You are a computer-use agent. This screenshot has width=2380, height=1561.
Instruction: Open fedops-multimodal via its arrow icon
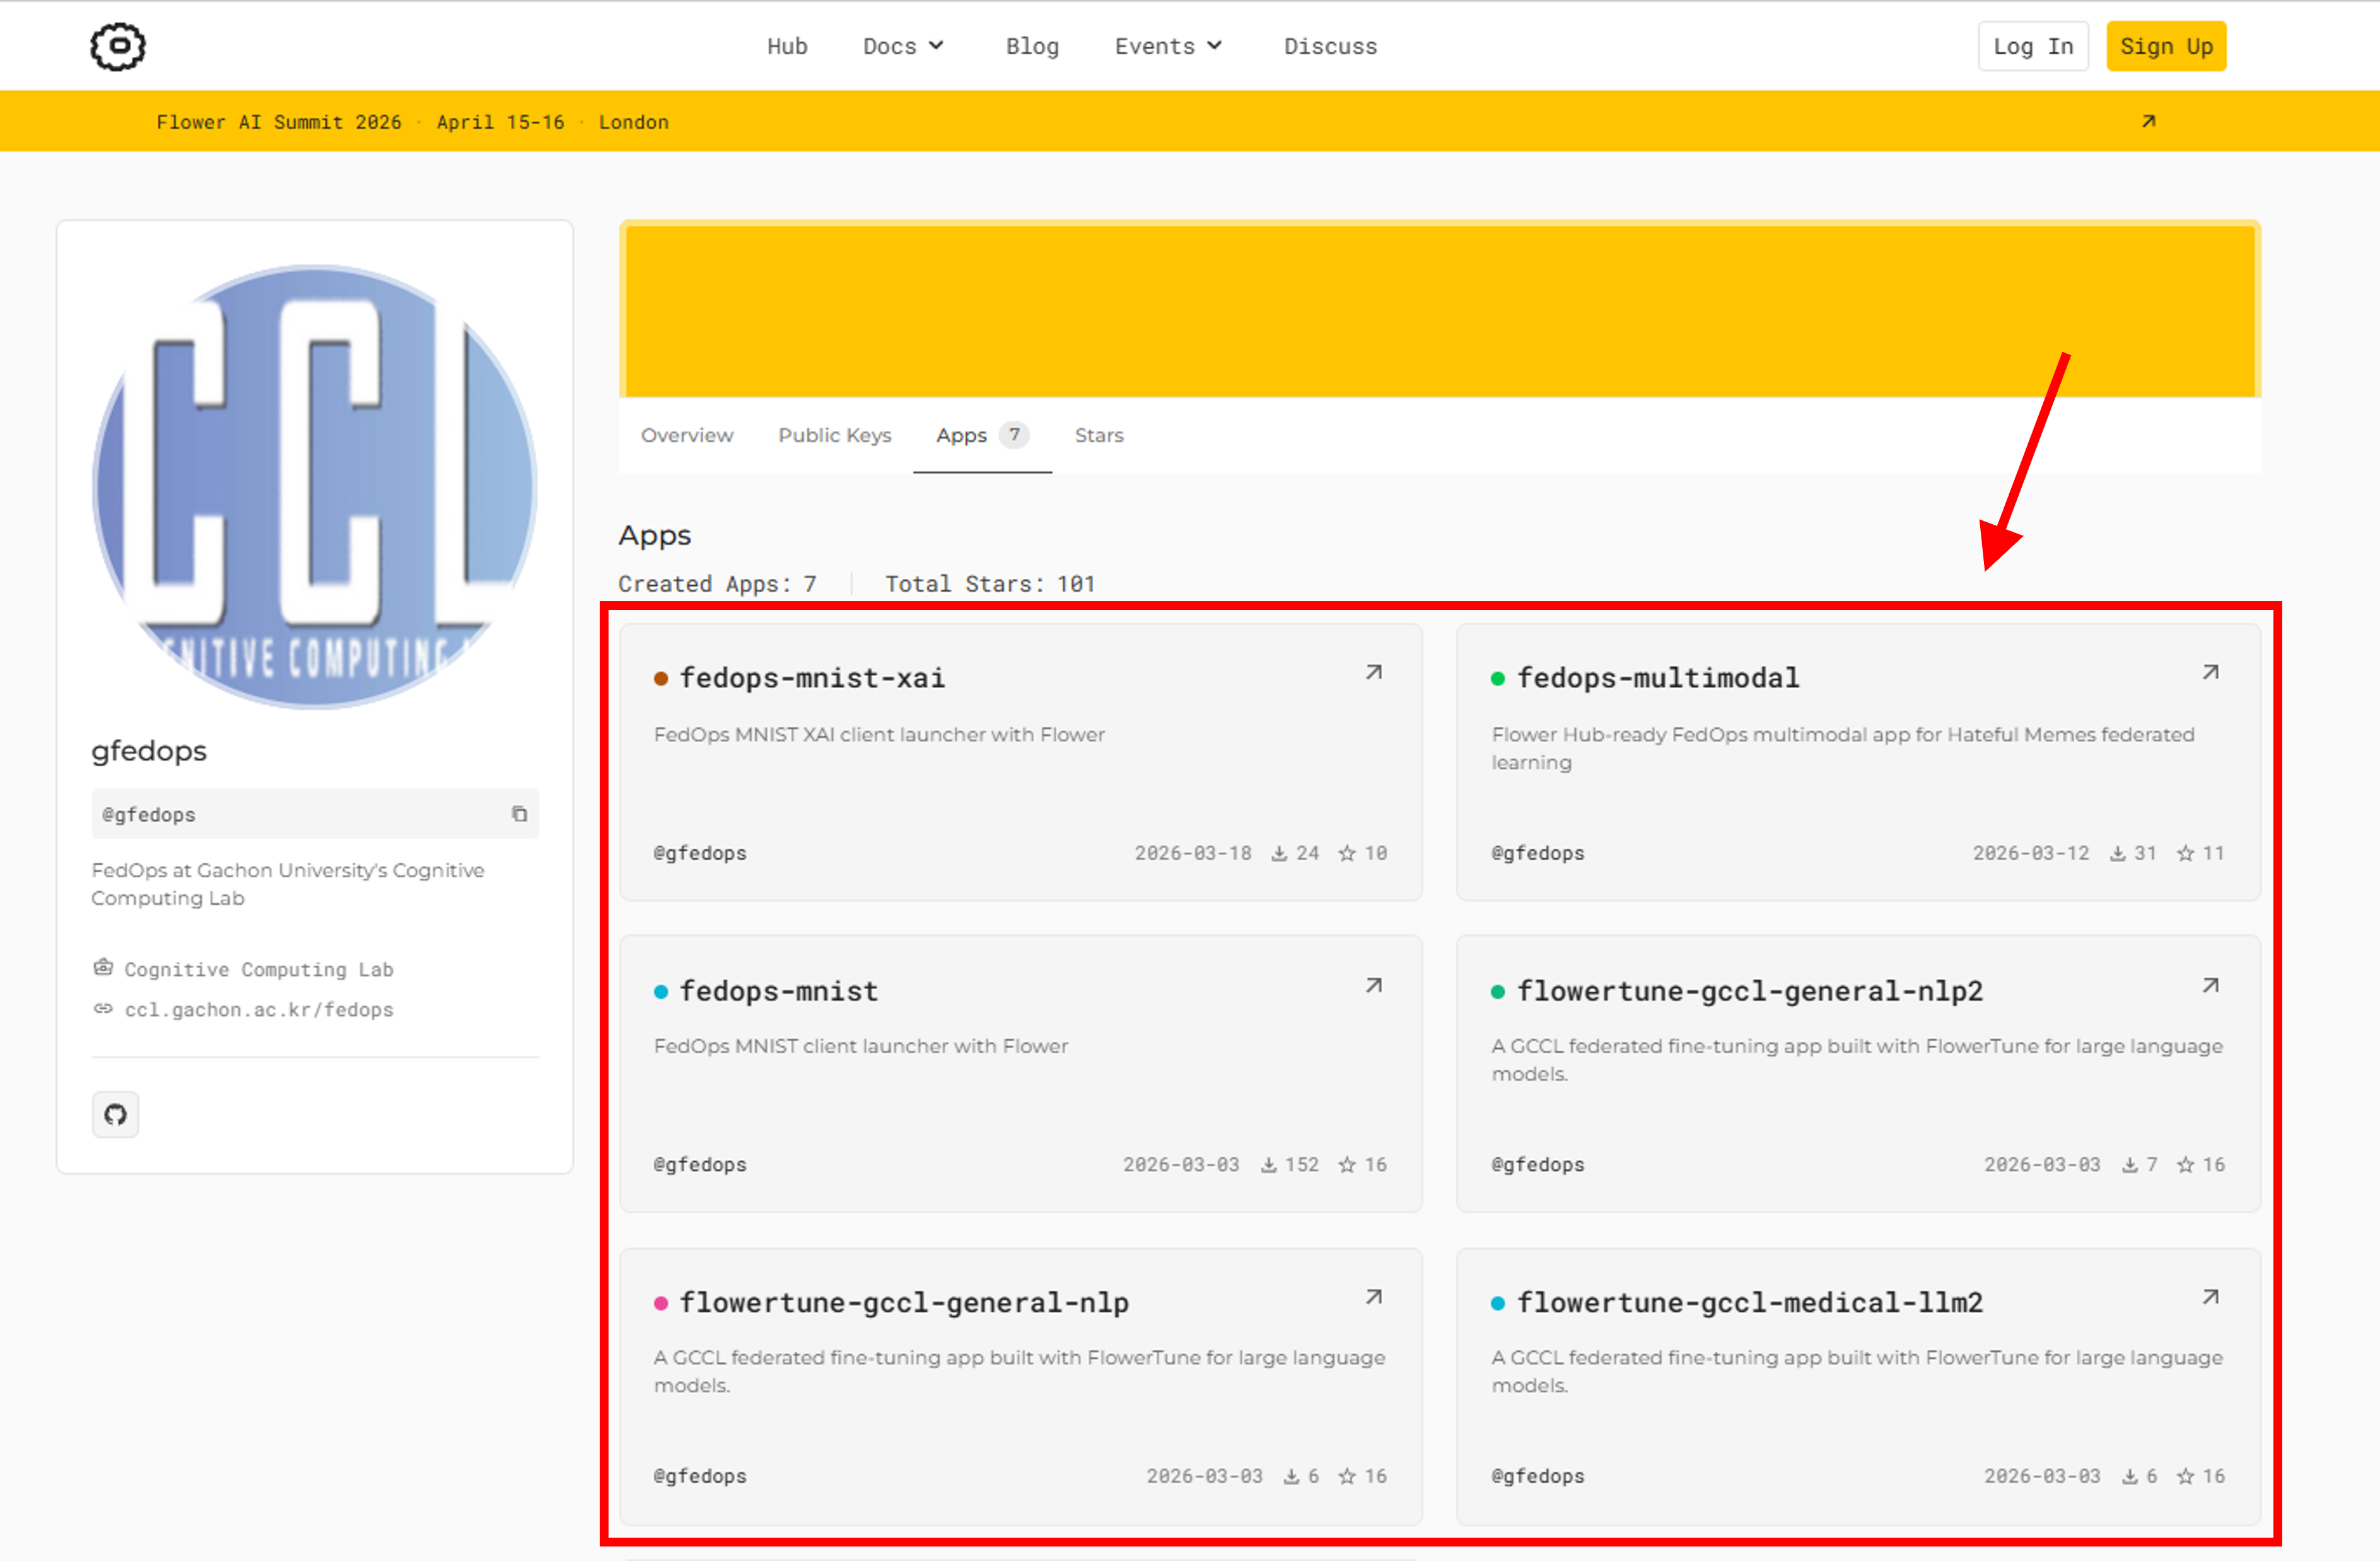(x=2210, y=673)
